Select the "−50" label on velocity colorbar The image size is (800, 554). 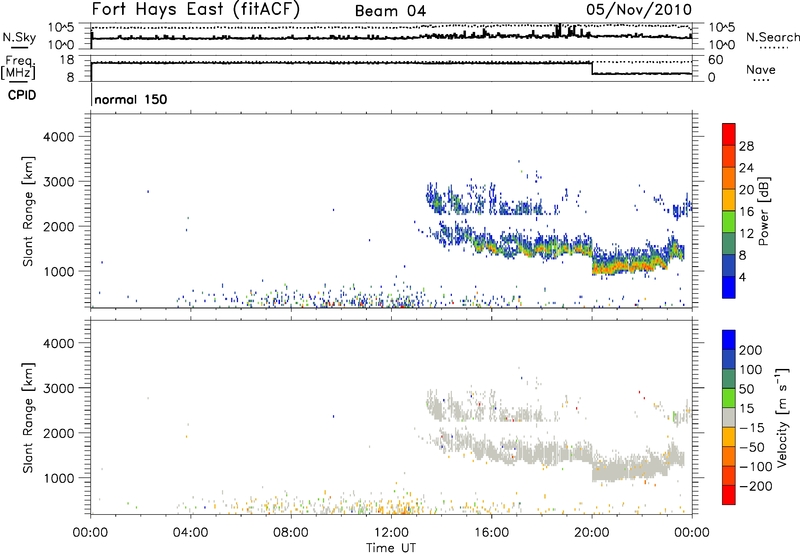[x=752, y=447]
